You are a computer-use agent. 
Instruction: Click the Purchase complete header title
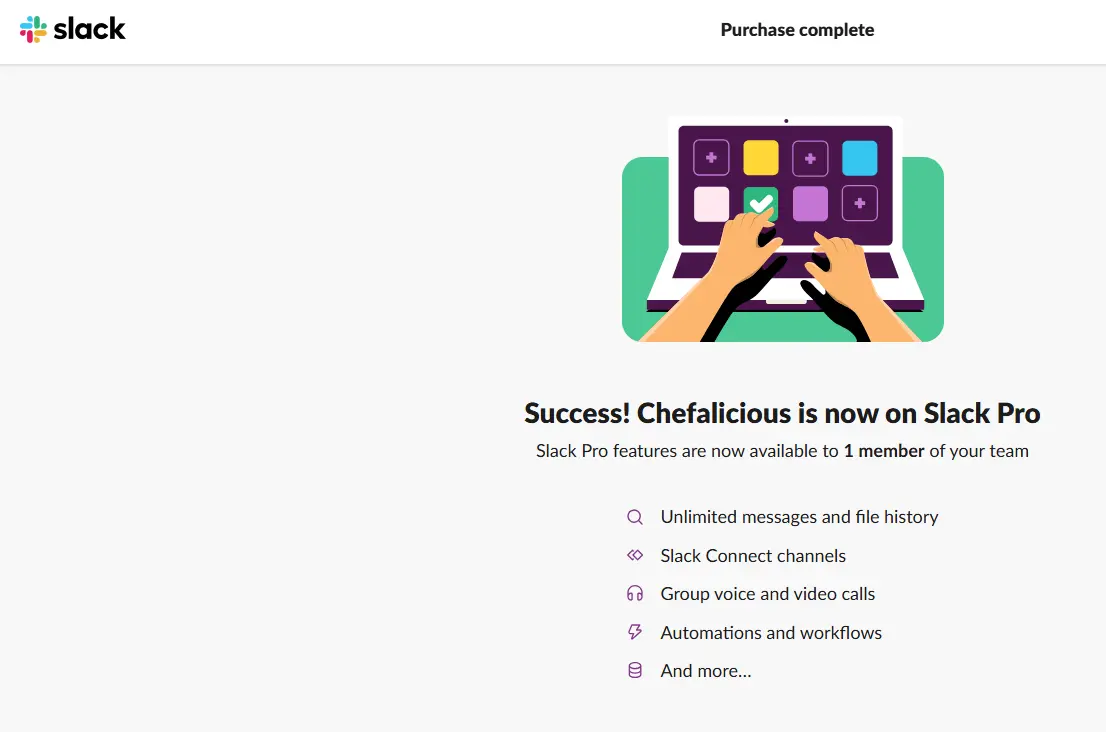[797, 30]
